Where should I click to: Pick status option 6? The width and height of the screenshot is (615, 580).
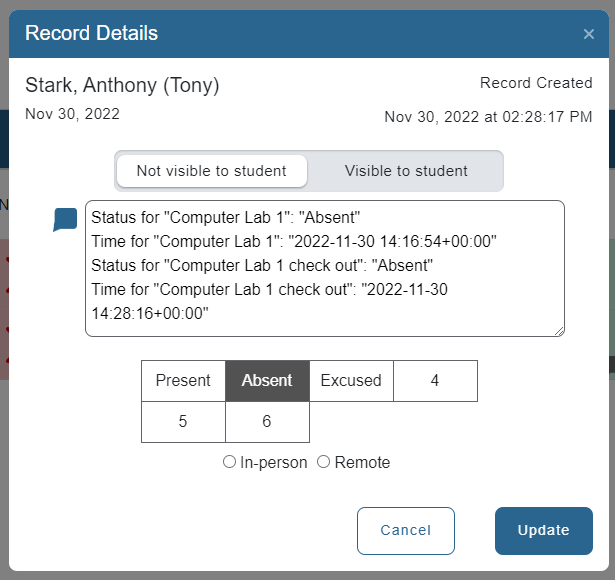click(267, 422)
